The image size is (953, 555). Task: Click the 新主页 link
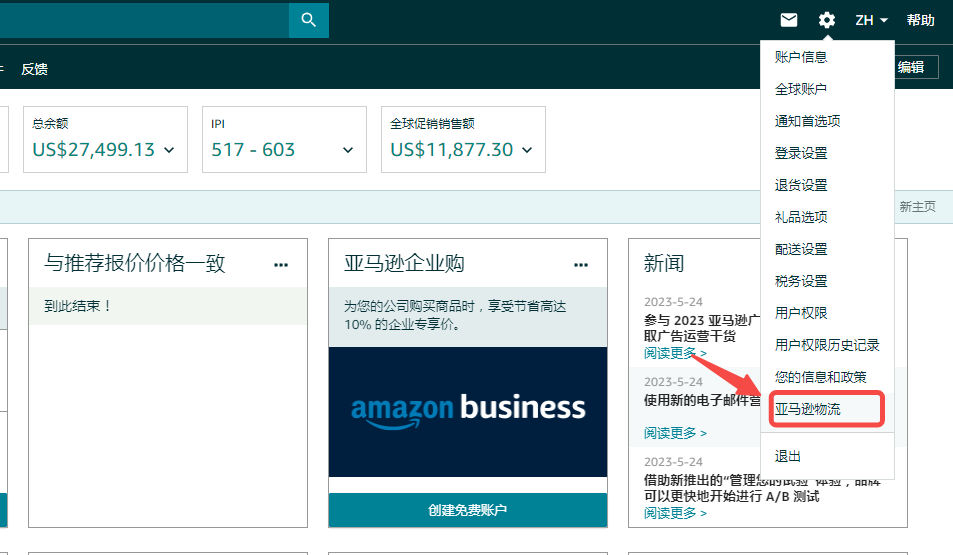917,207
